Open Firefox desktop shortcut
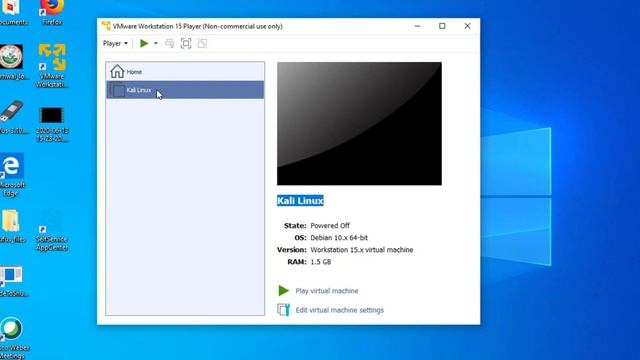The image size is (640, 360). (52, 12)
